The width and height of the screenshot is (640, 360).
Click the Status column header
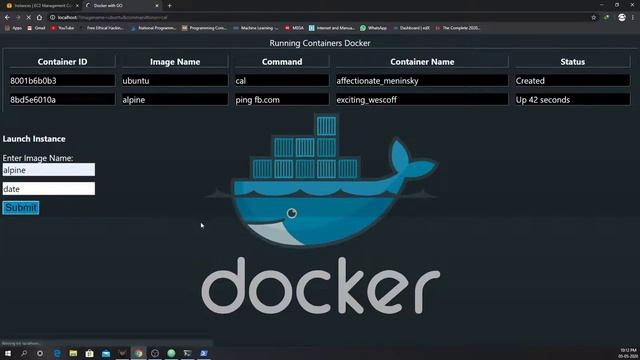tap(572, 62)
